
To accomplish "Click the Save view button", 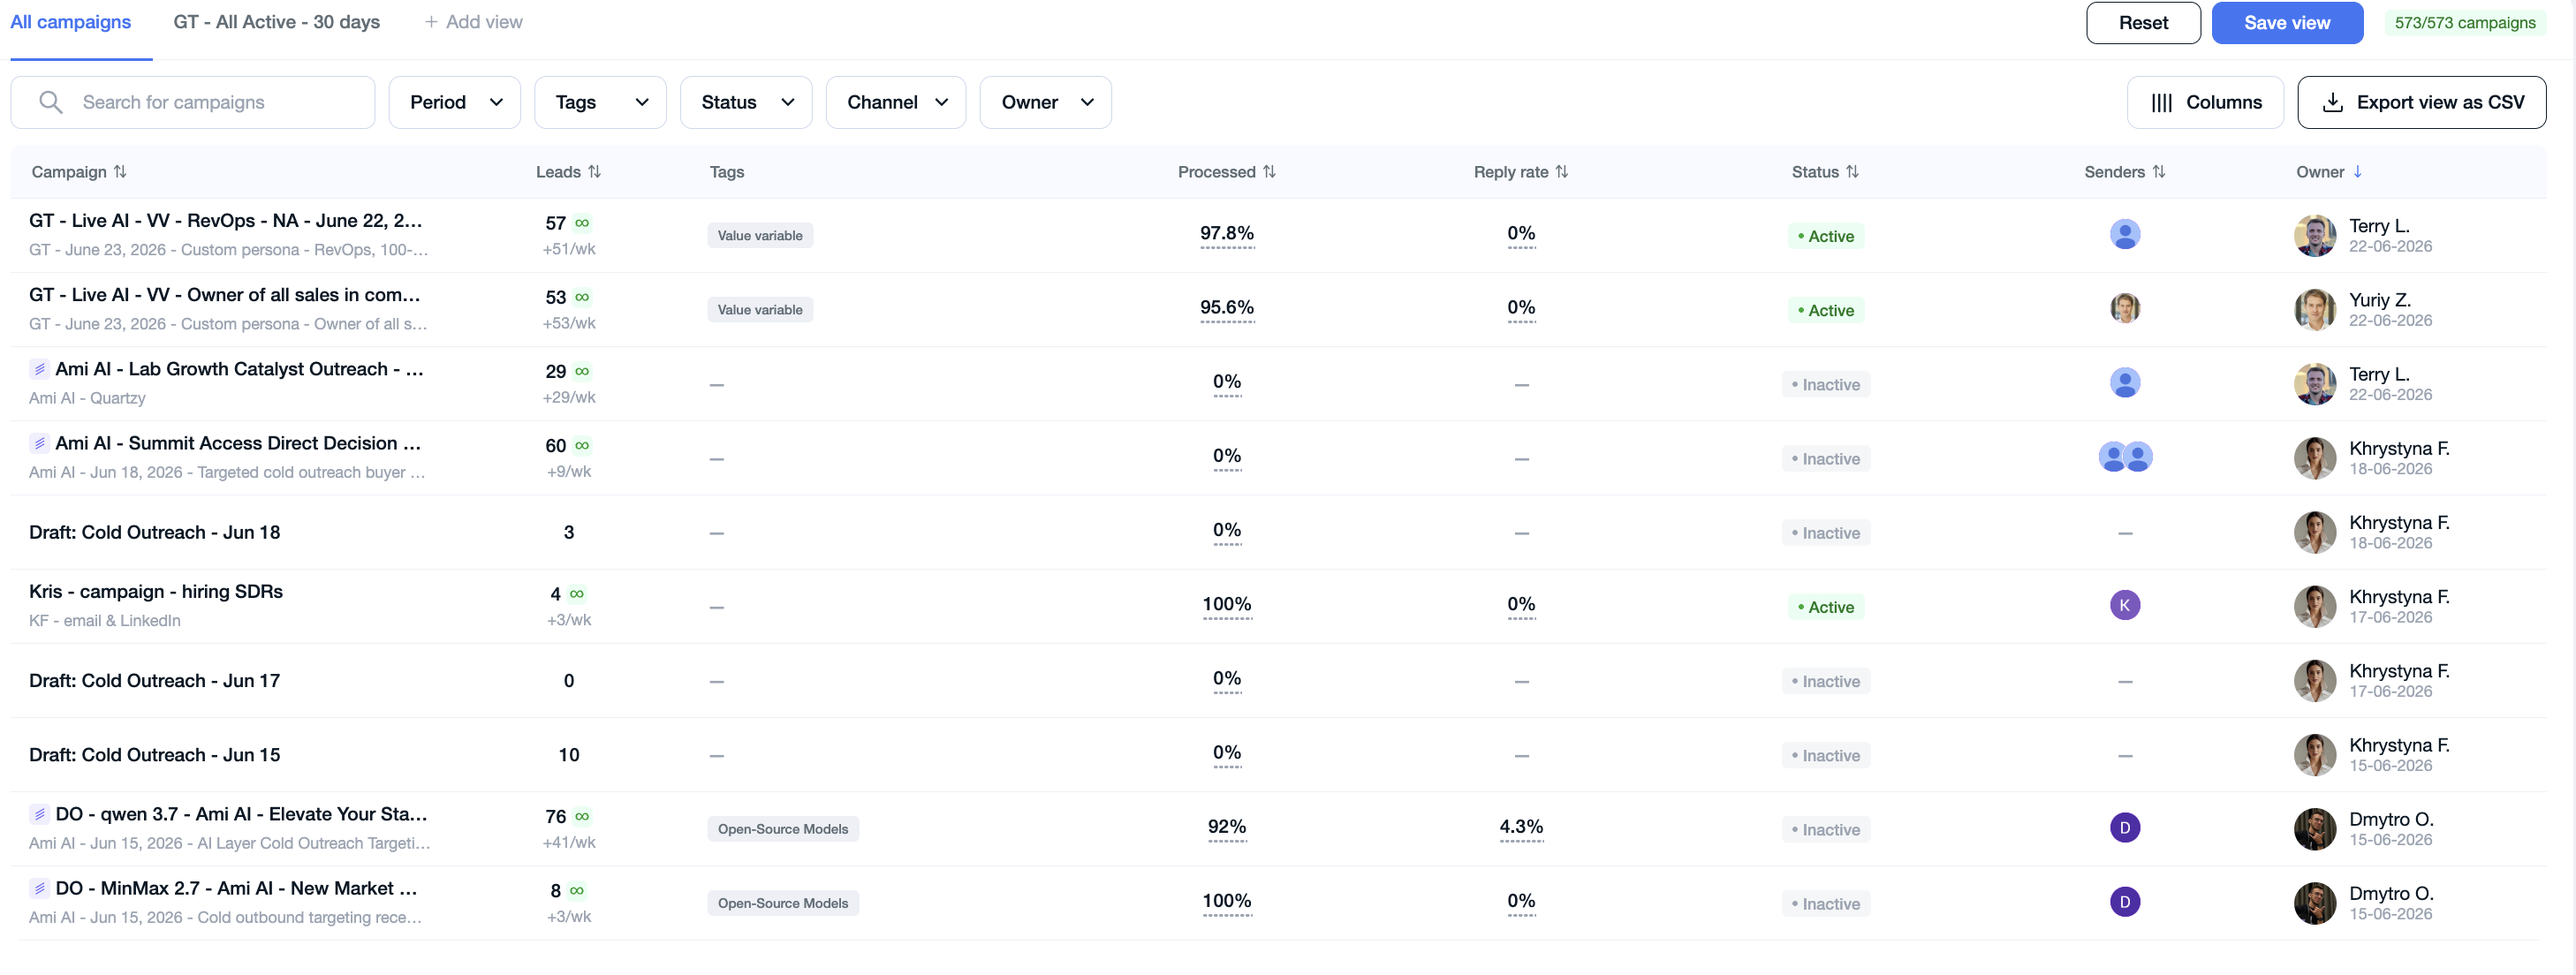I will point(2286,23).
